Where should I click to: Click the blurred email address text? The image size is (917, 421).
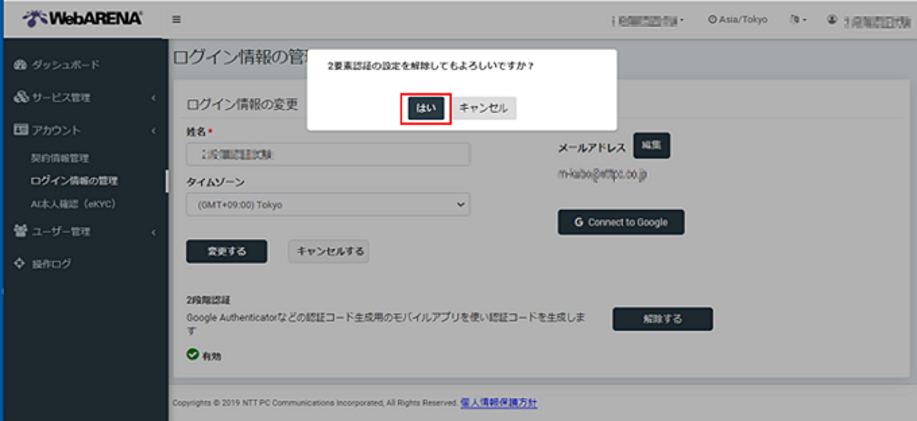tap(602, 174)
